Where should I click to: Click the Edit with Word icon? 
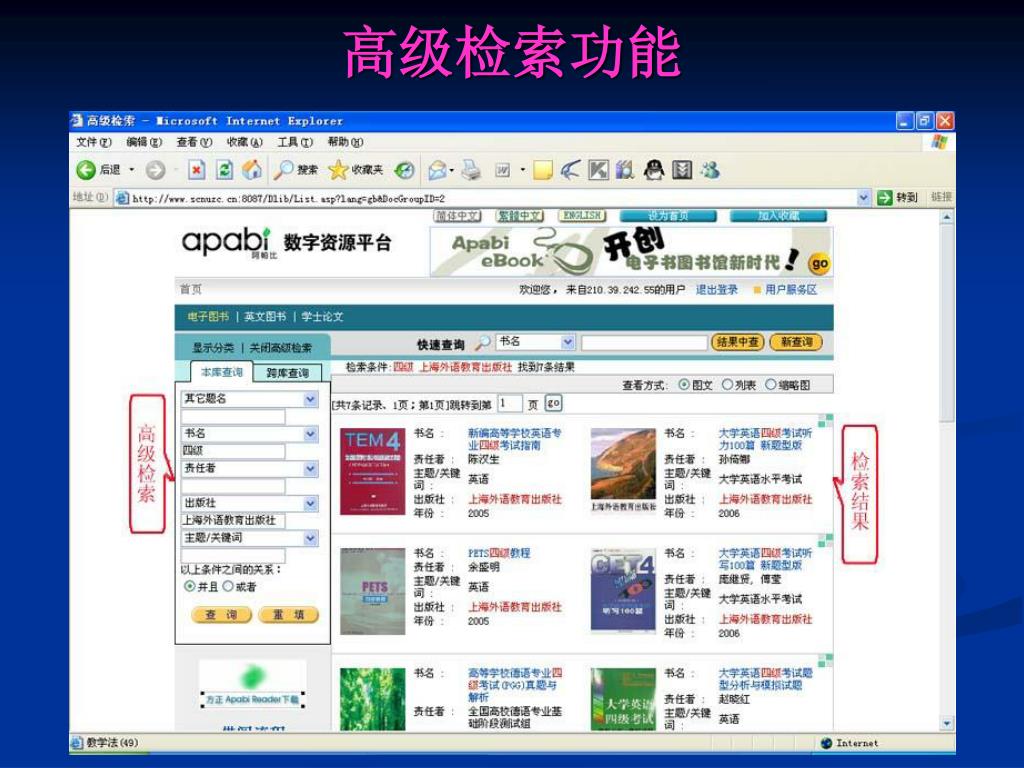point(503,170)
